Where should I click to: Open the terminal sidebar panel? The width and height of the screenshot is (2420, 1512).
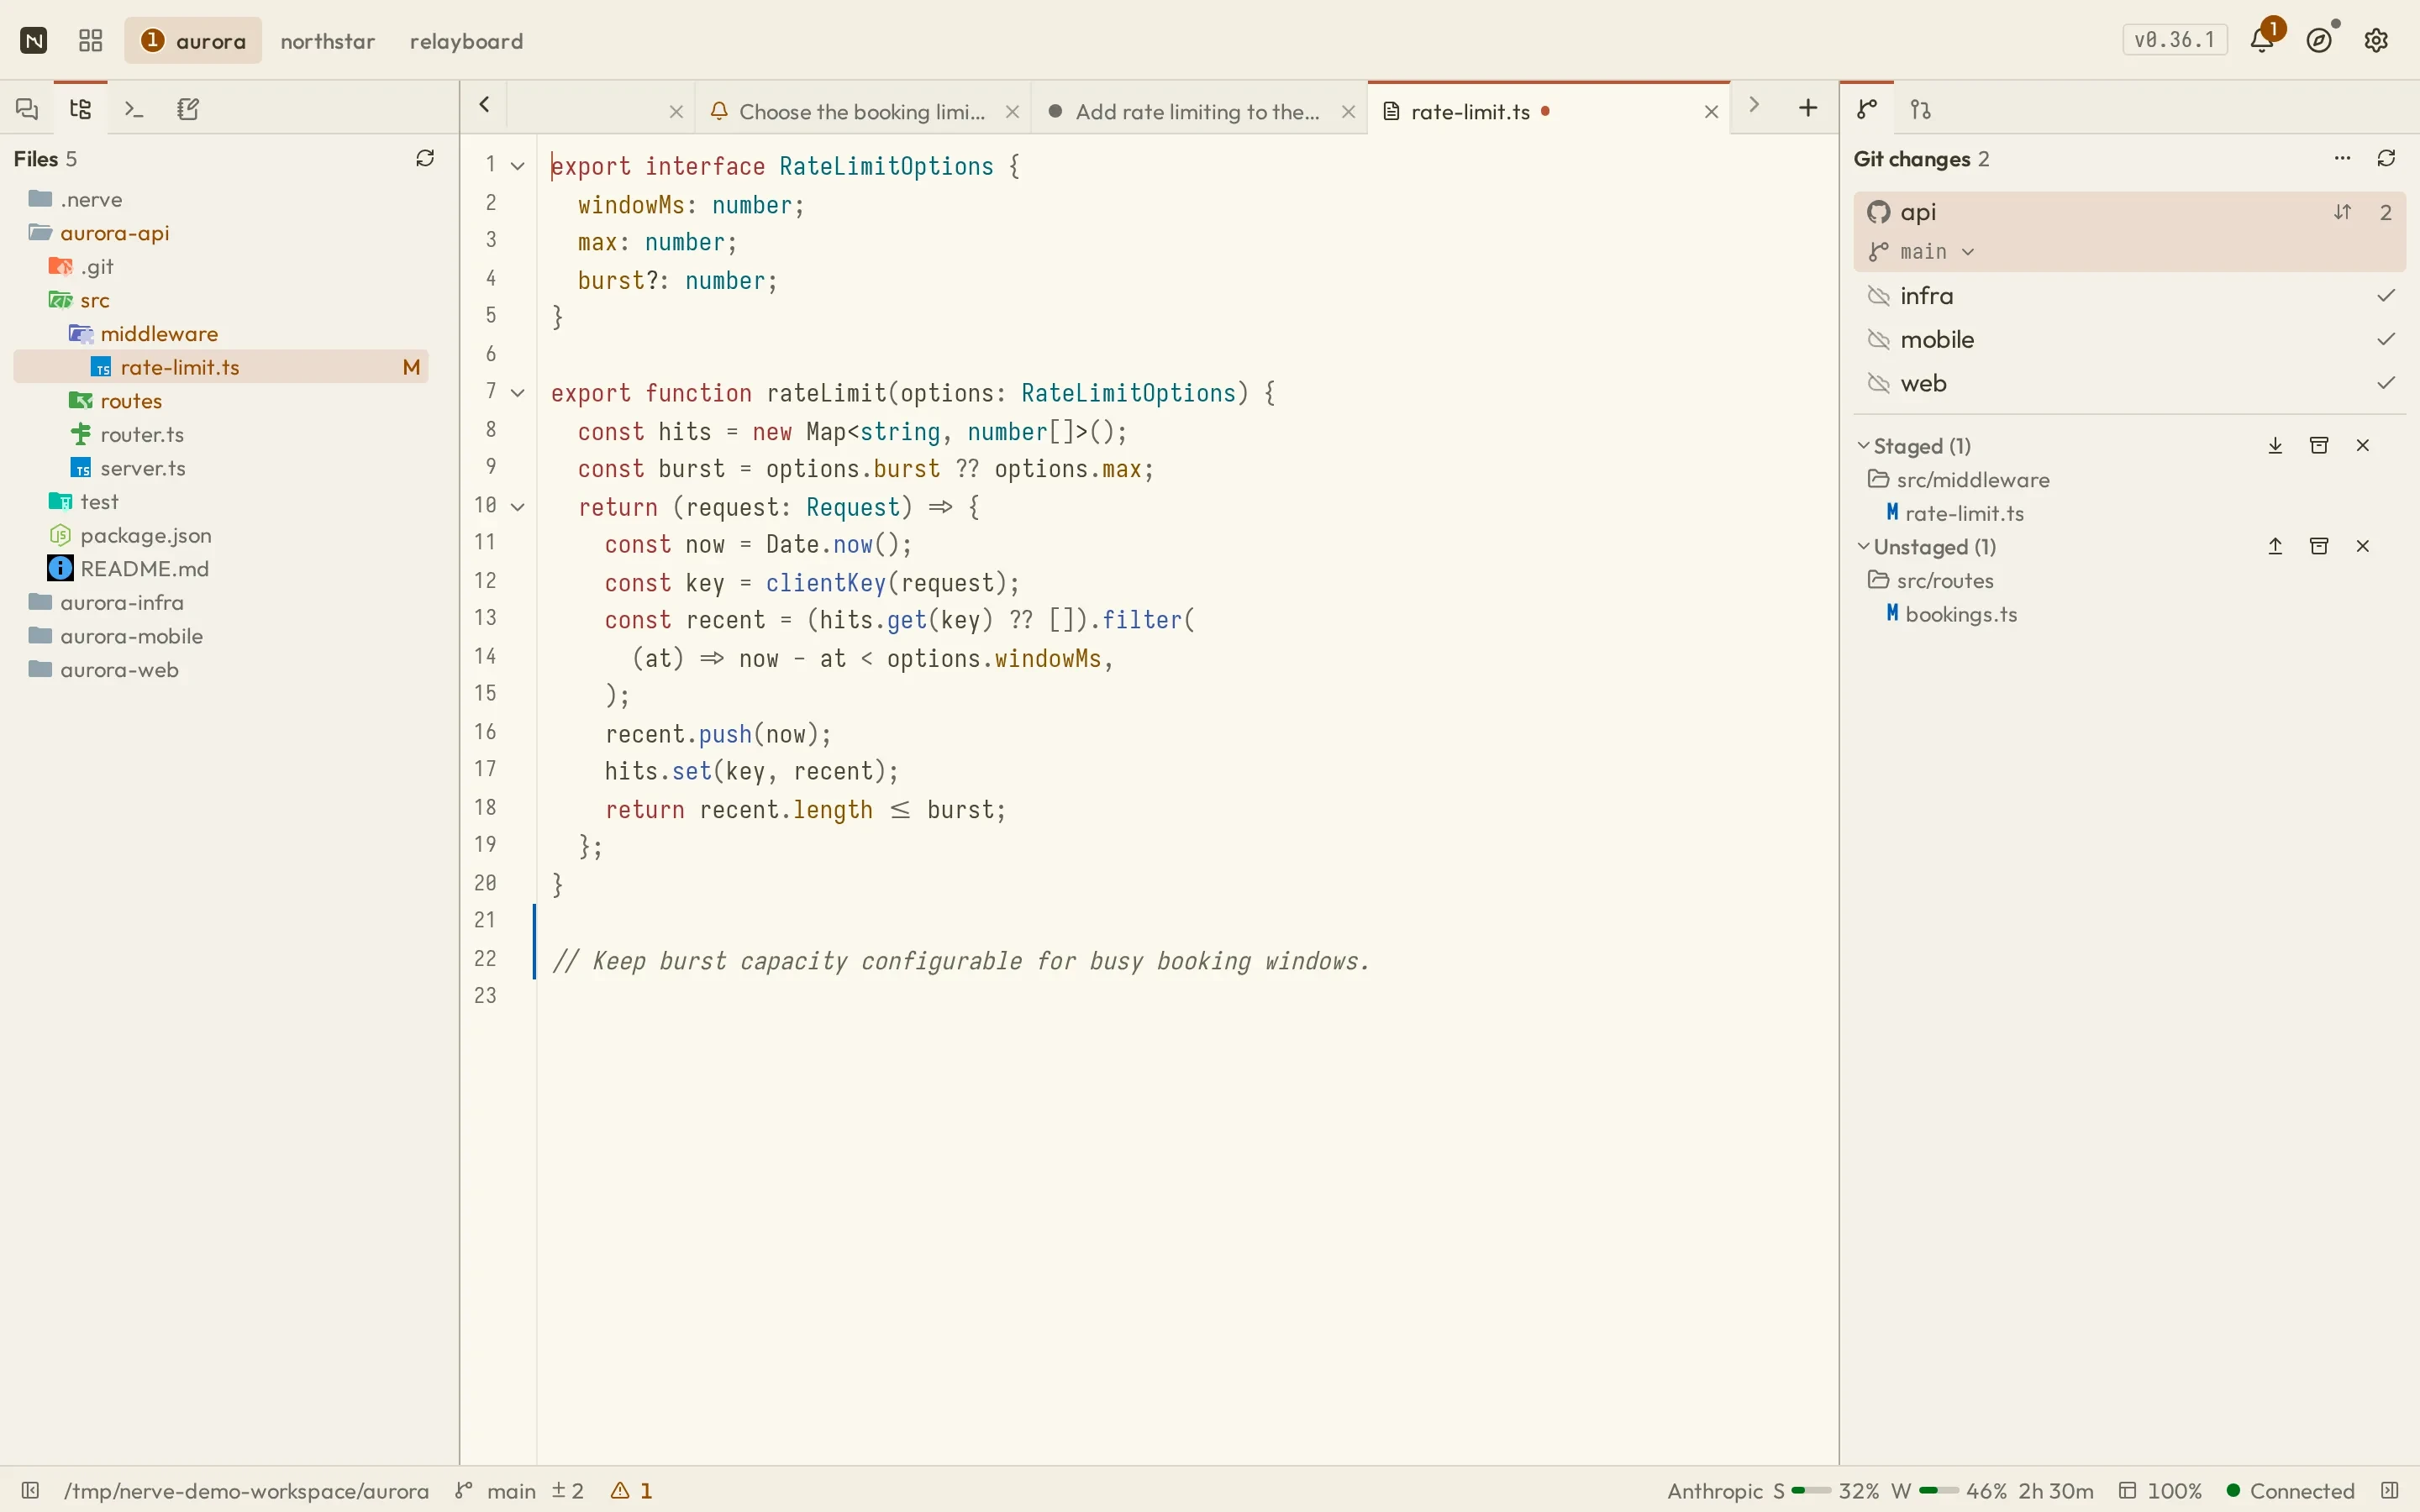point(134,109)
